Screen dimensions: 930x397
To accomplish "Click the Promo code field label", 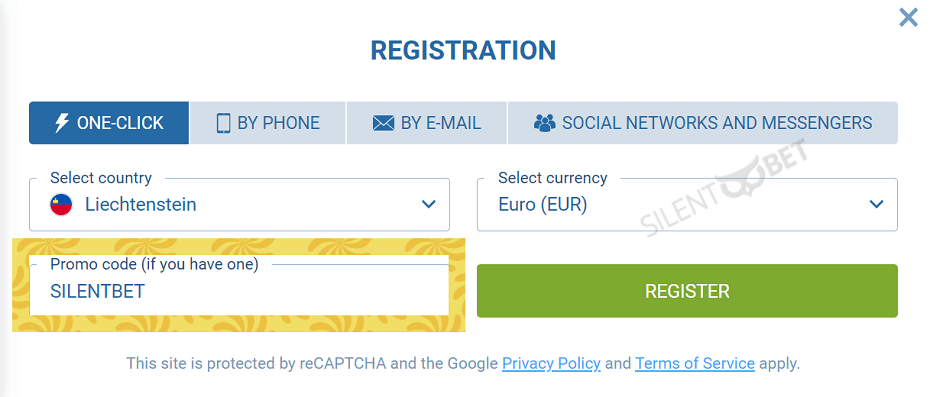I will point(154,265).
